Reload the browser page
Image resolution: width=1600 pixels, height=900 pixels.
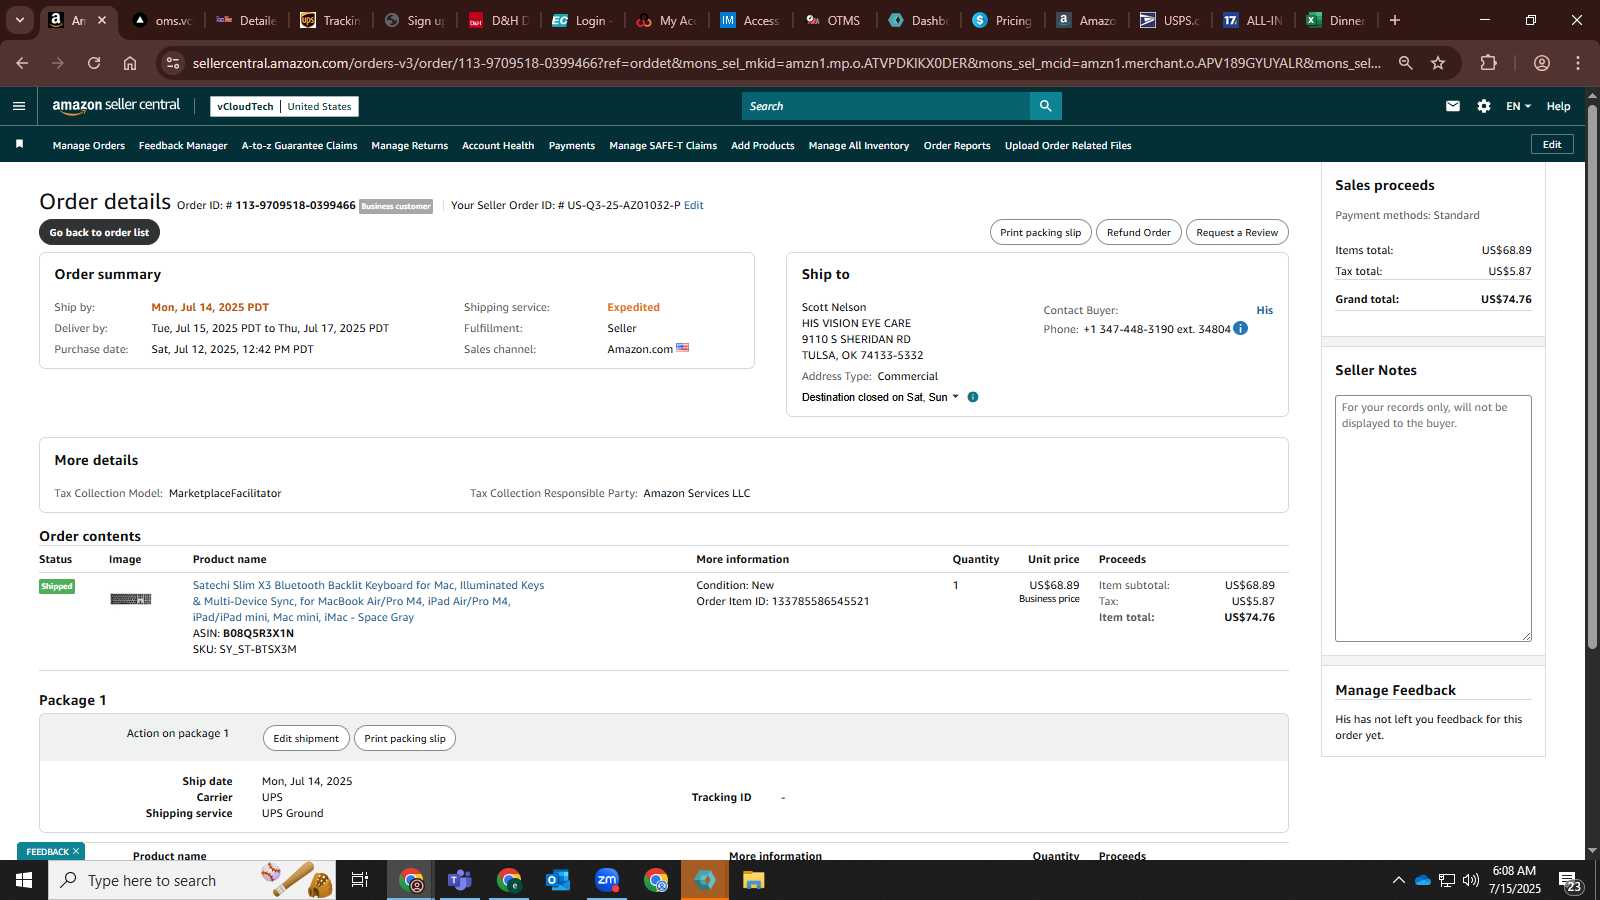94,63
